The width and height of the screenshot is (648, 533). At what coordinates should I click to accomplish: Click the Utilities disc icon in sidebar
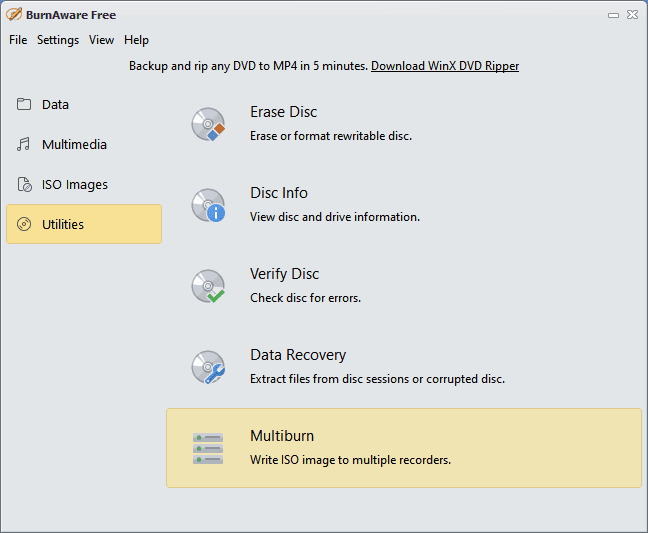click(x=24, y=225)
